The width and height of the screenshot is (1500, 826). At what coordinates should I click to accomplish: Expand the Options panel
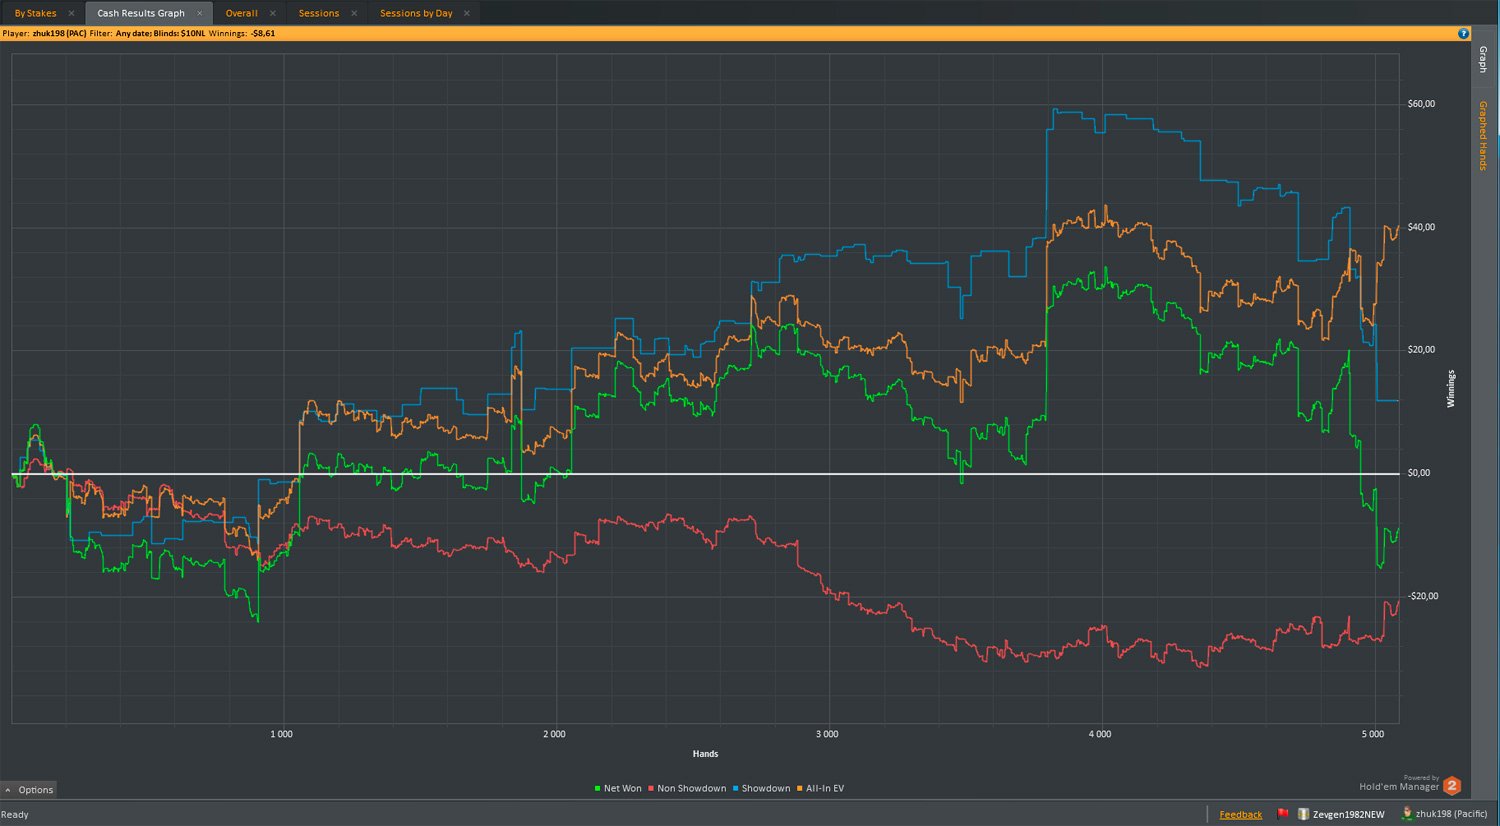[x=29, y=790]
